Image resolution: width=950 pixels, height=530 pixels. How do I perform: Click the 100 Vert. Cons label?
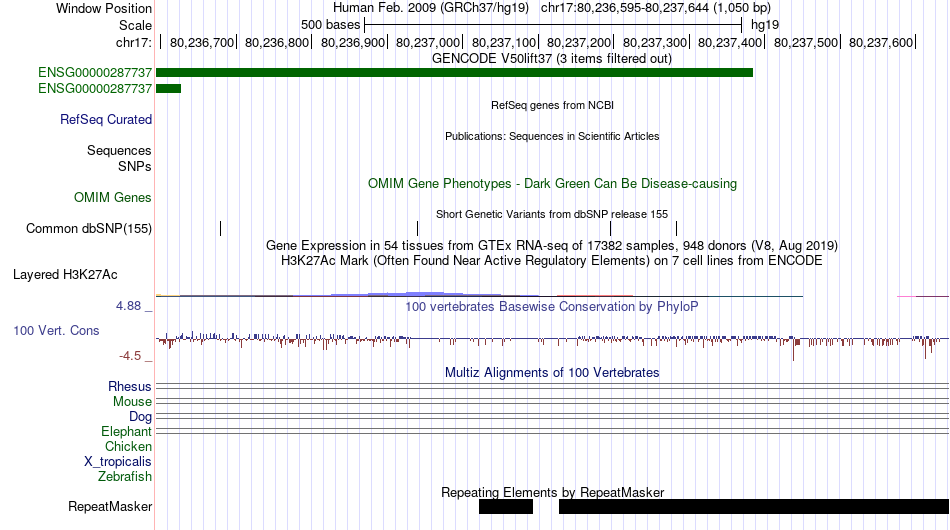[x=56, y=330]
